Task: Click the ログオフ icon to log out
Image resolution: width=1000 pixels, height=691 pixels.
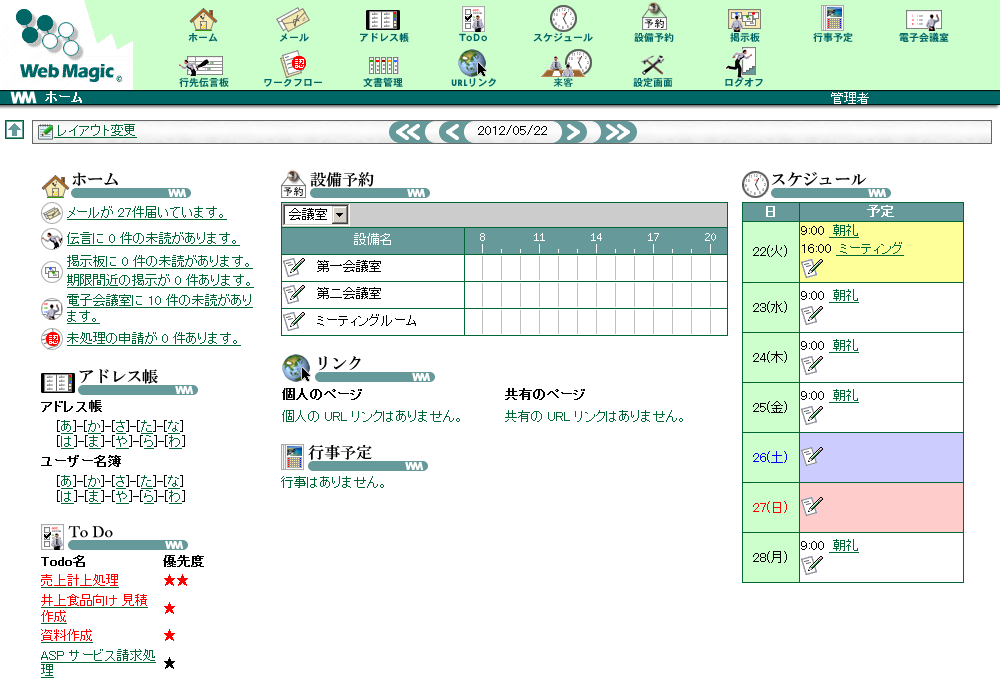Action: pos(740,65)
